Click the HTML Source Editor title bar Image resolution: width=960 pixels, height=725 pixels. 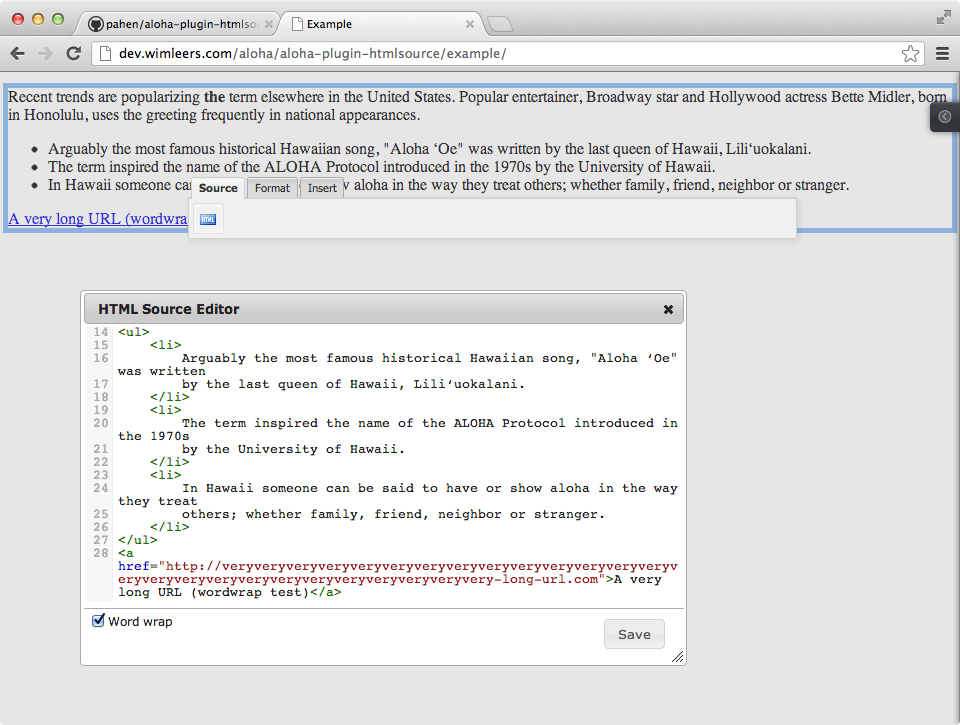383,309
